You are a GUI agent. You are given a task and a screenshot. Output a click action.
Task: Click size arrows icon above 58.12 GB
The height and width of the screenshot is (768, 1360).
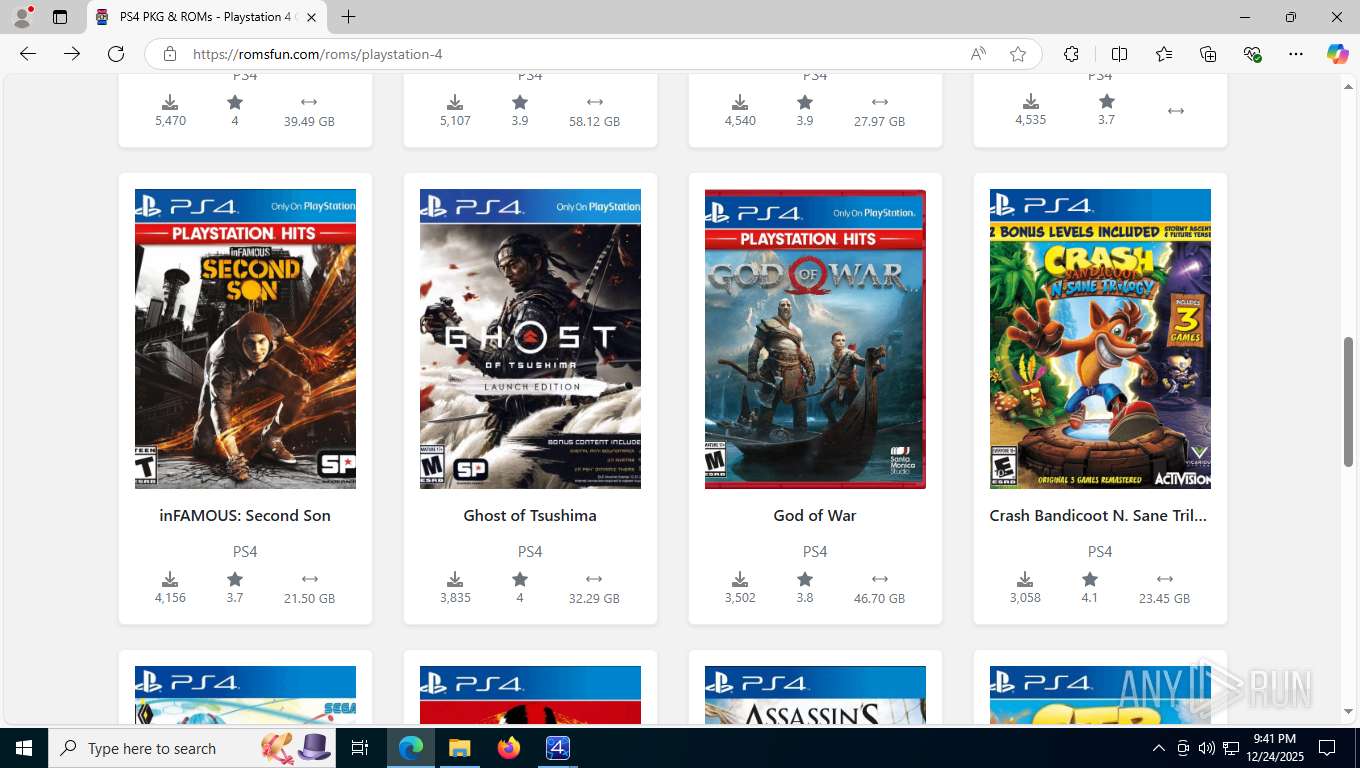click(595, 102)
